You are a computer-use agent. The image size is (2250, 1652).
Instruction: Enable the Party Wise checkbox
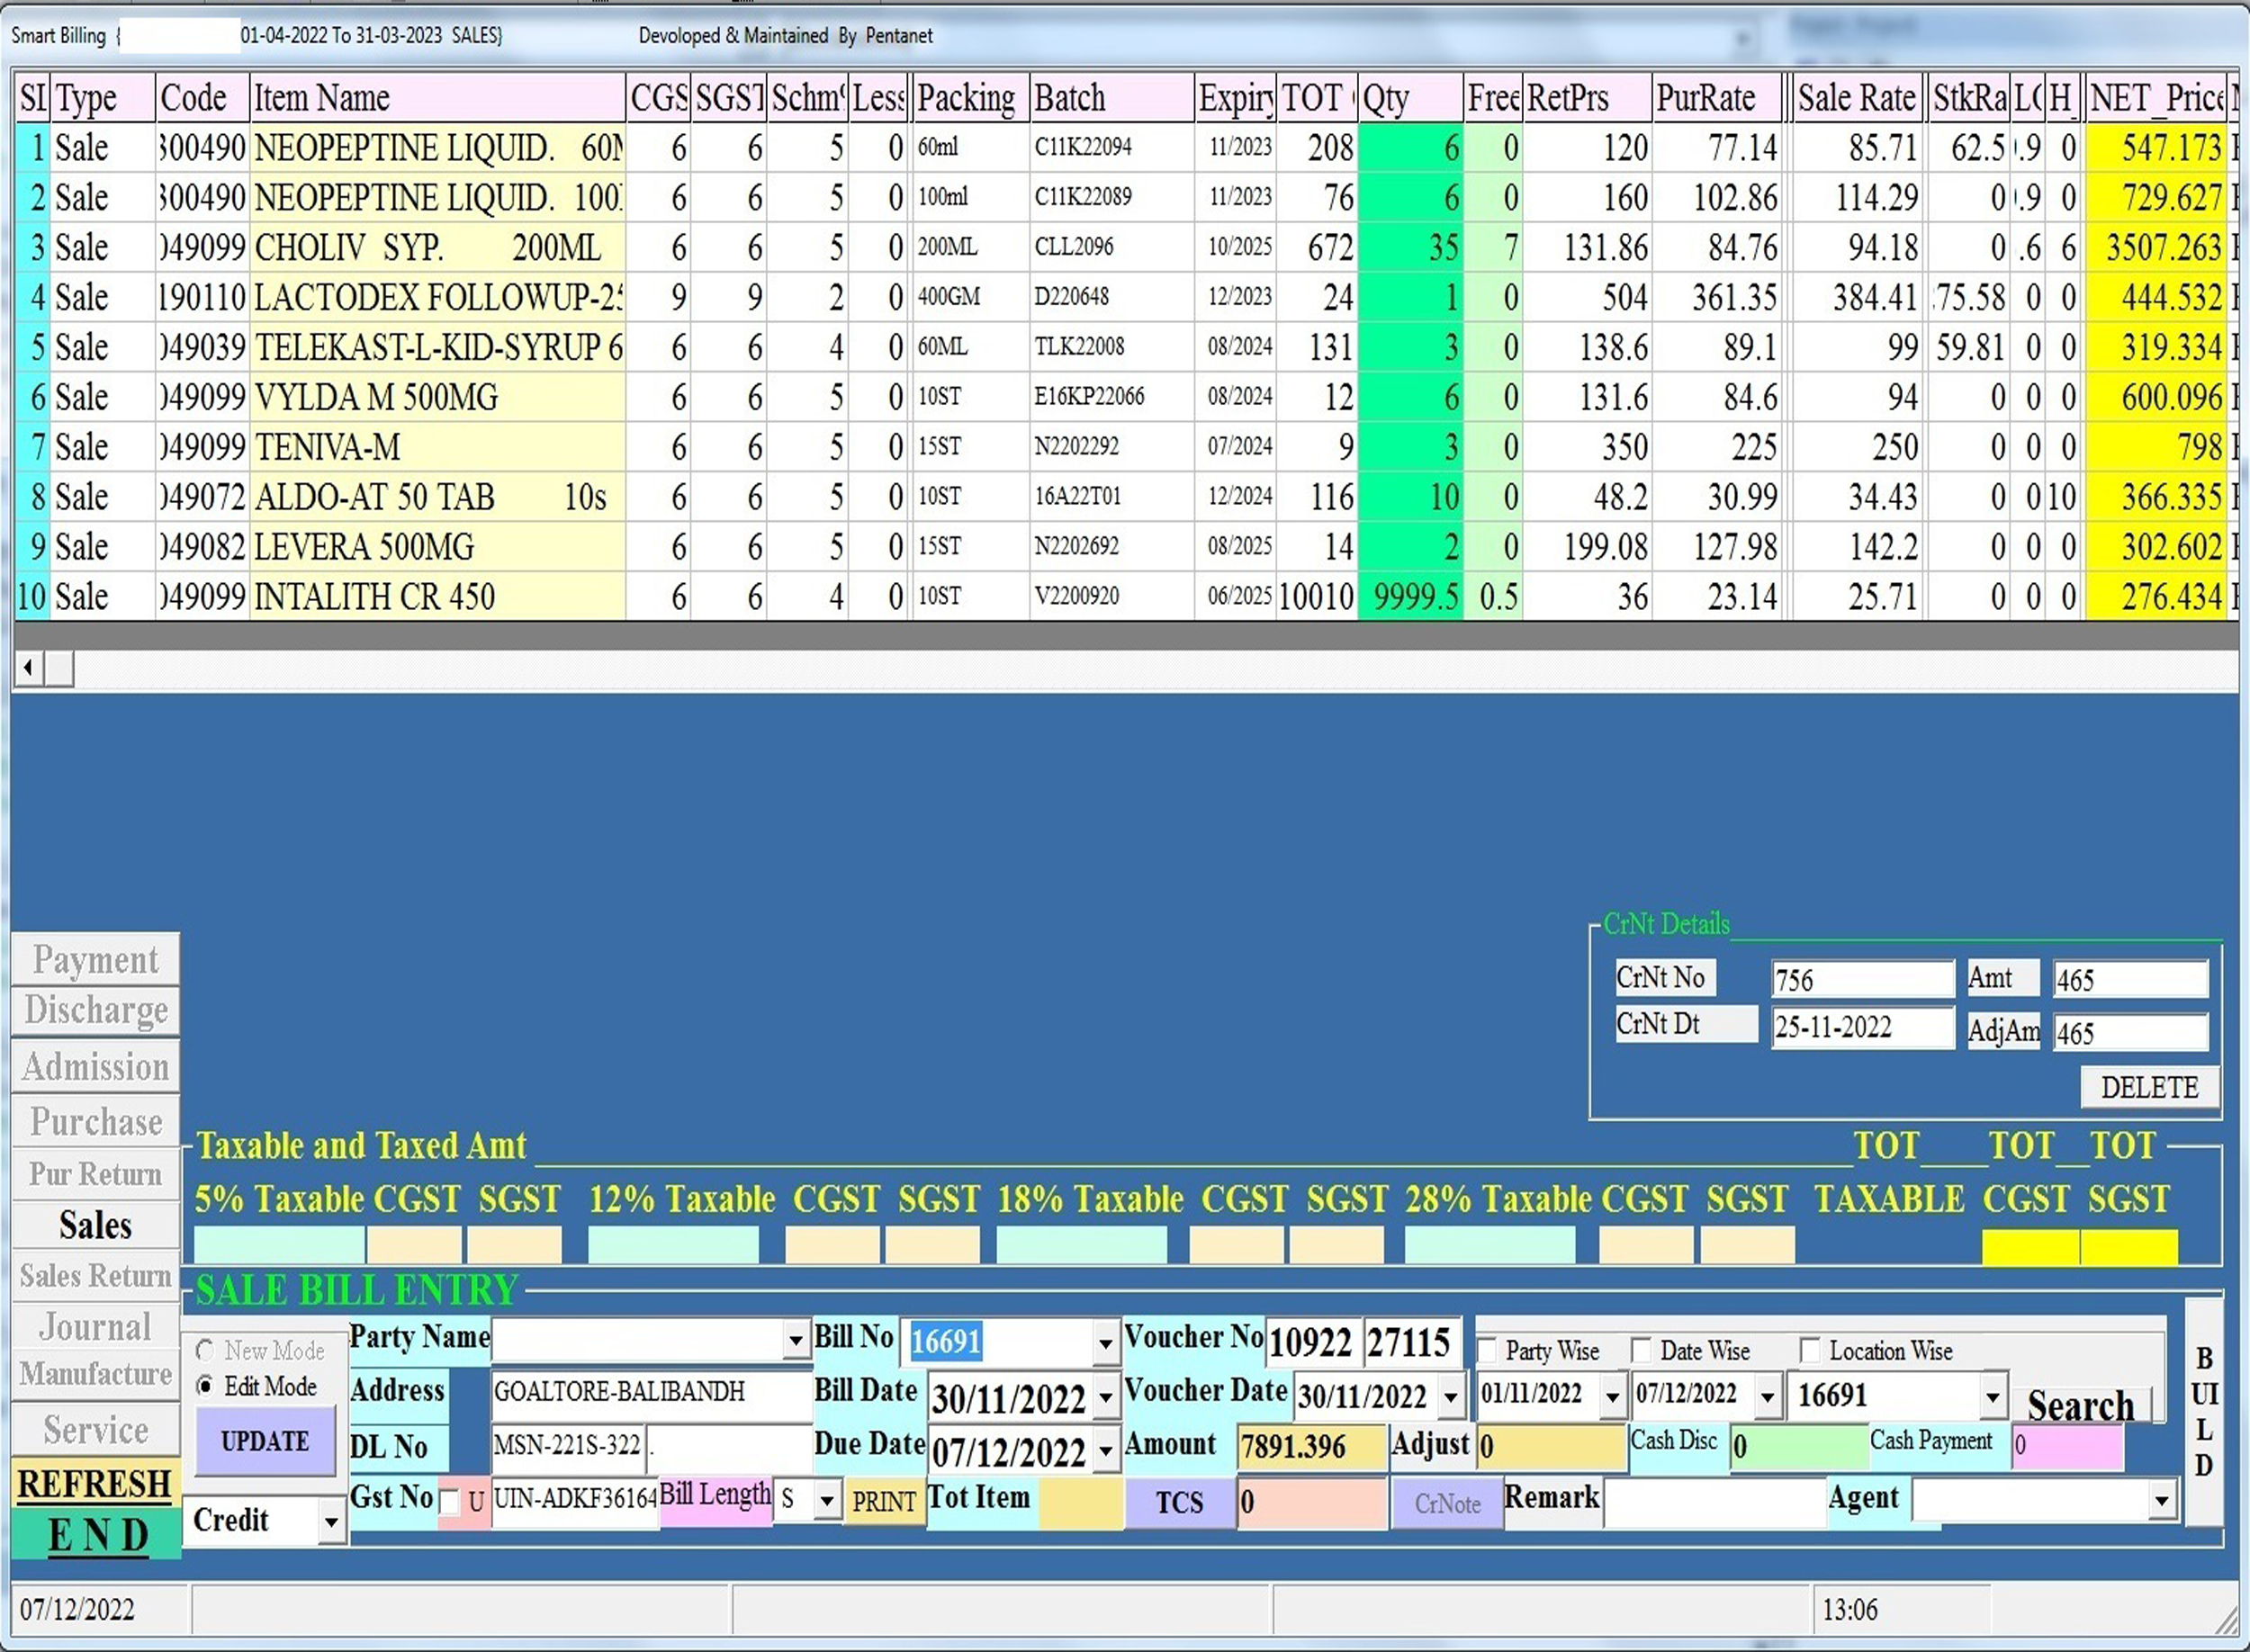1487,1351
